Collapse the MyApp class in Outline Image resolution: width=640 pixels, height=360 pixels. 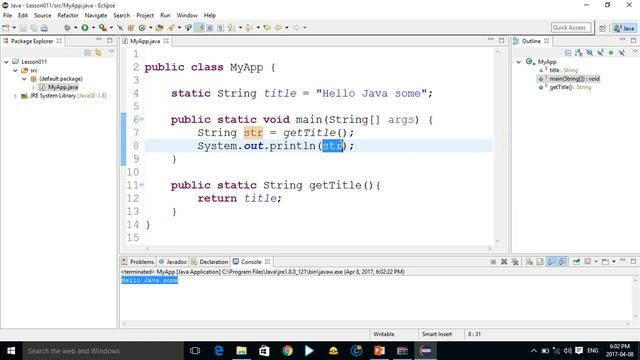click(519, 62)
